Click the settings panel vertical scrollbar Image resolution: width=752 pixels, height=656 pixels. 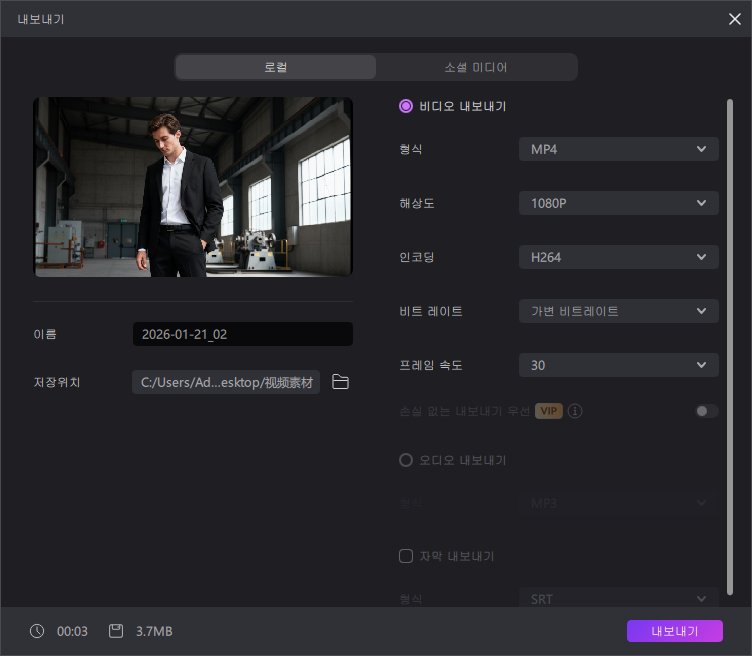(x=730, y=347)
